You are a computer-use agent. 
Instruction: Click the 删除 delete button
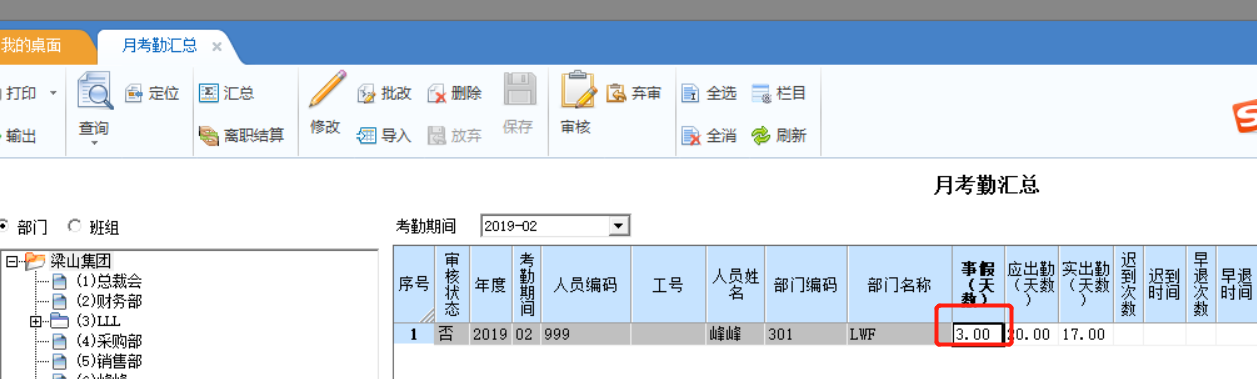(454, 93)
